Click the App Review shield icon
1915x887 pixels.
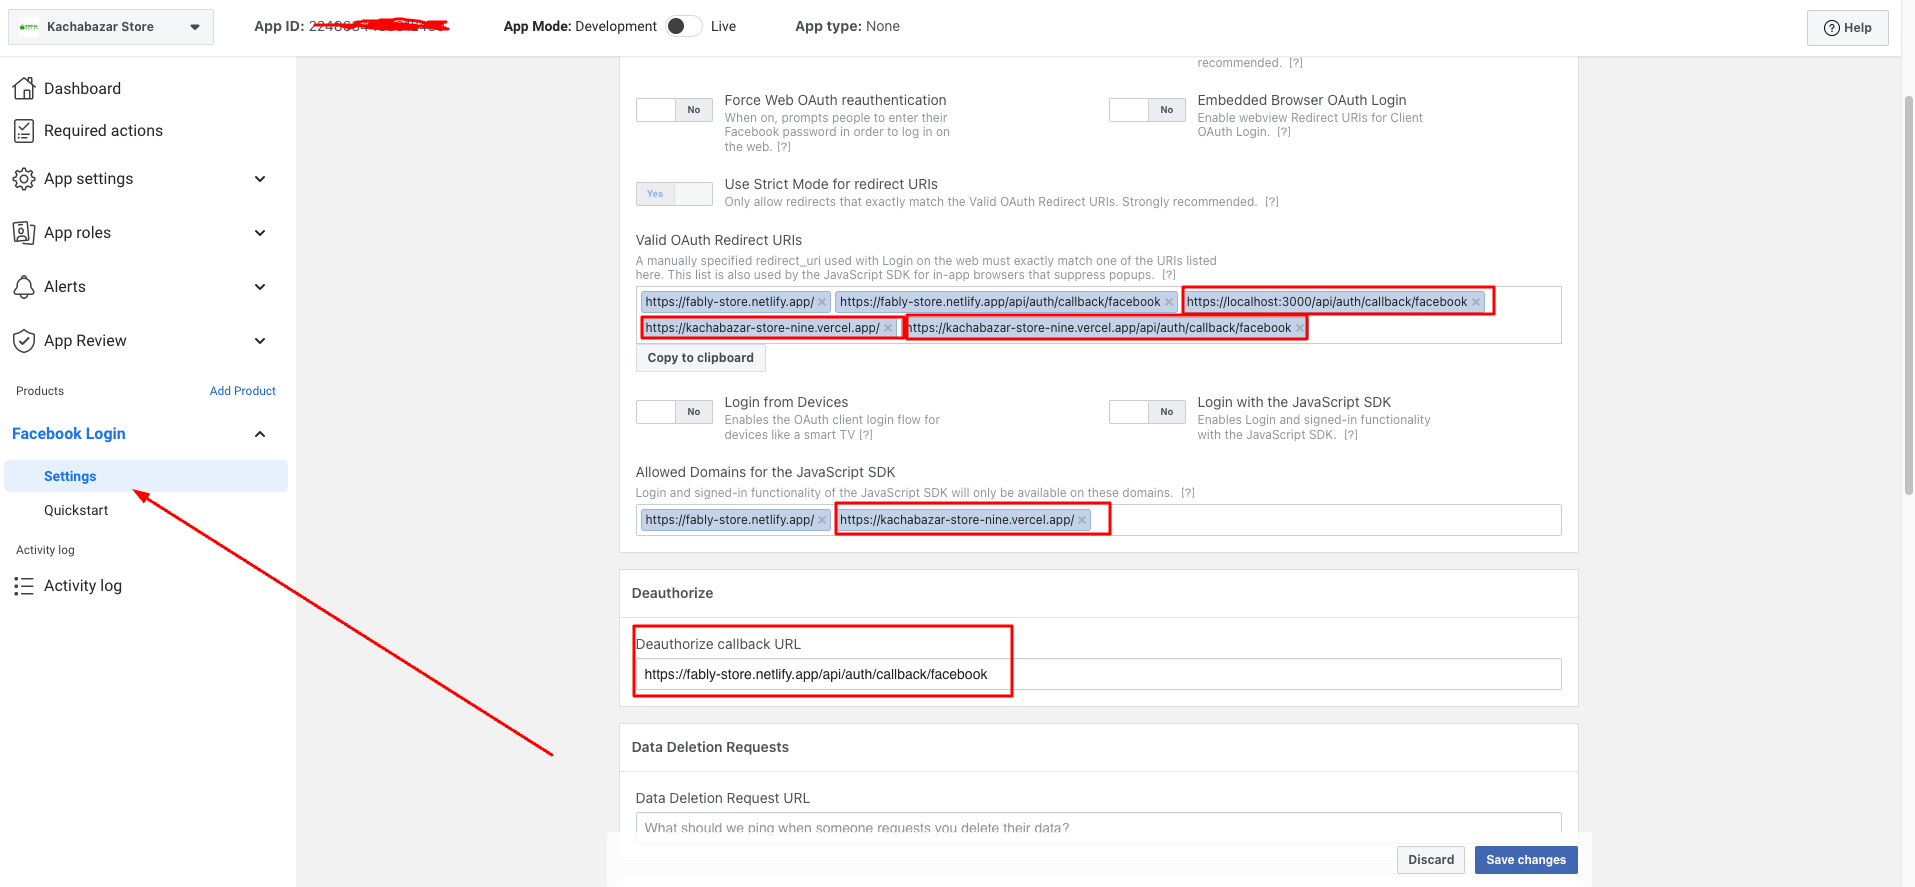(24, 341)
